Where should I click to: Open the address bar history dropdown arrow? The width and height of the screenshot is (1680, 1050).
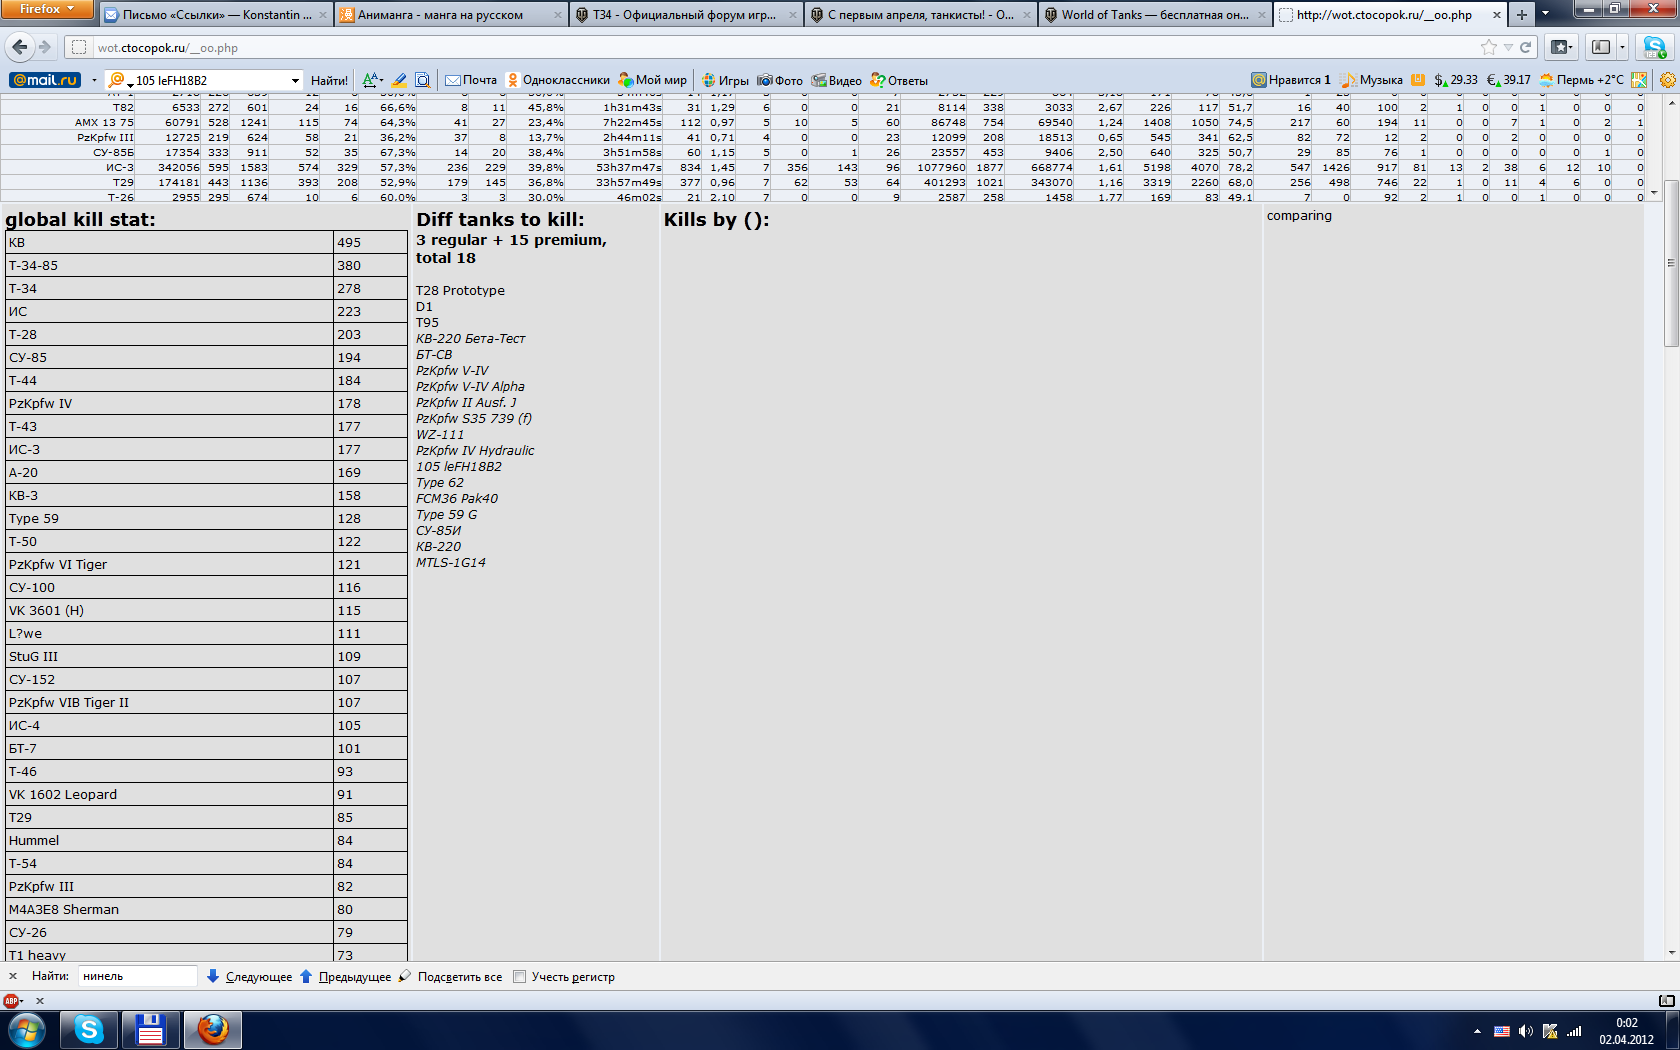click(x=1508, y=47)
